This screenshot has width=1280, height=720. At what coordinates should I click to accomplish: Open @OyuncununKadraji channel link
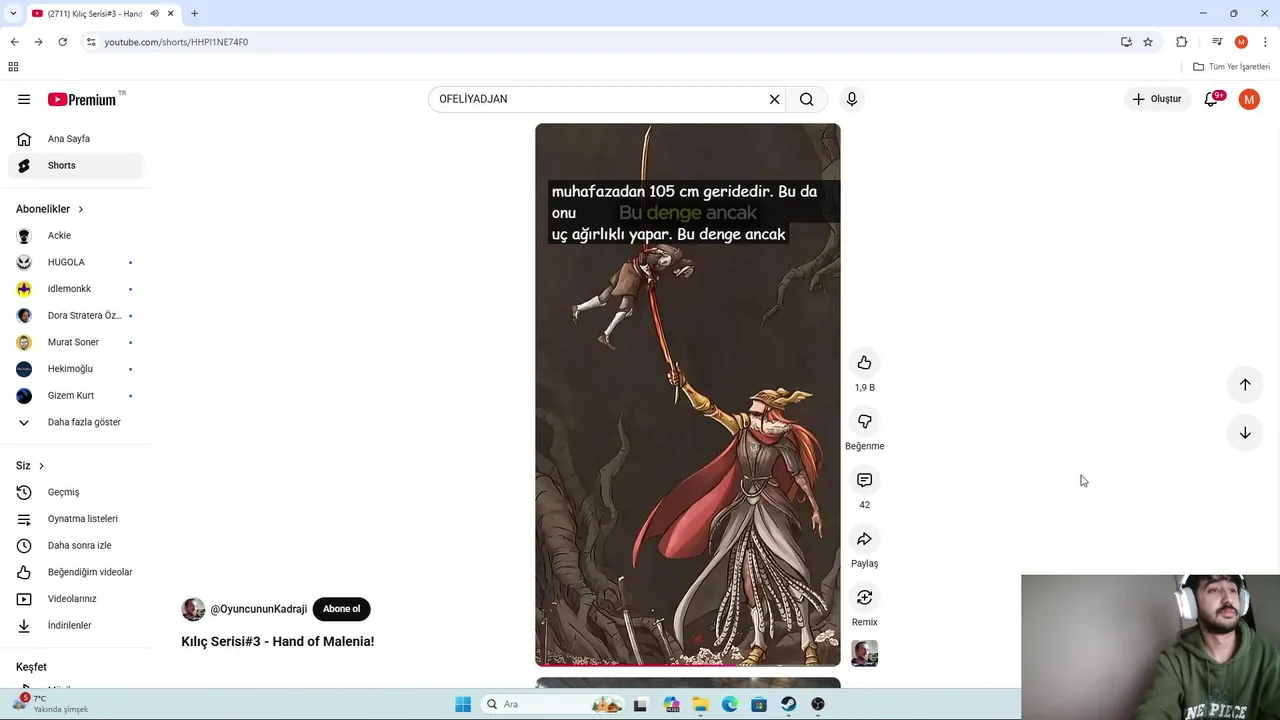[x=258, y=609]
